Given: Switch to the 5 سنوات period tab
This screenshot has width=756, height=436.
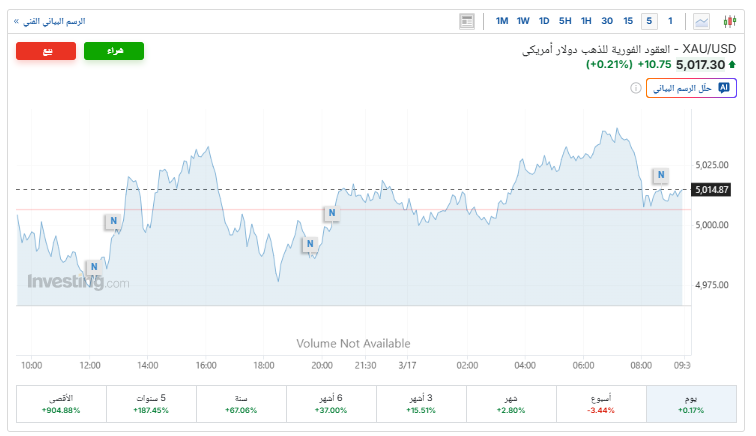Looking at the screenshot, I should click(151, 404).
